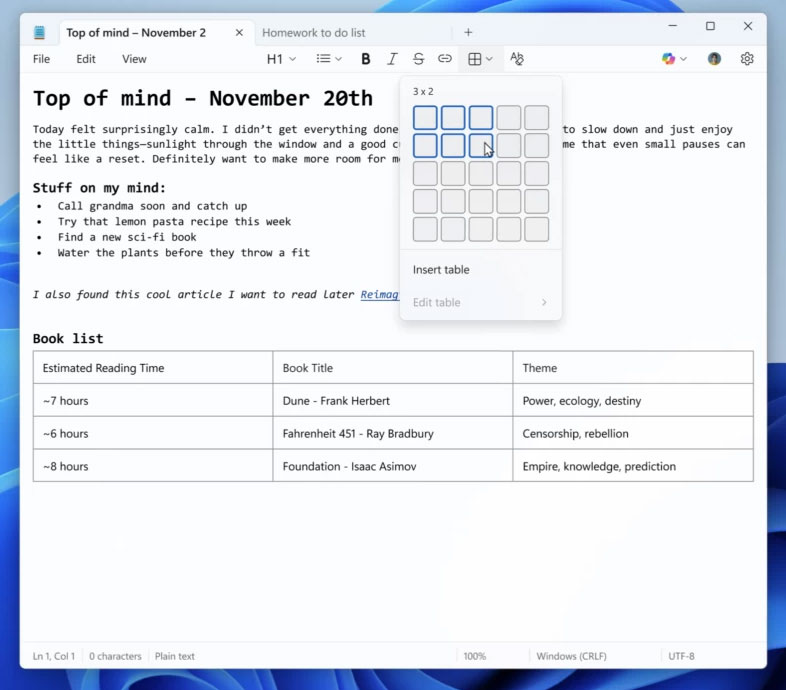Toggle bold formatting
Viewport: 786px width, 690px height.
(365, 59)
